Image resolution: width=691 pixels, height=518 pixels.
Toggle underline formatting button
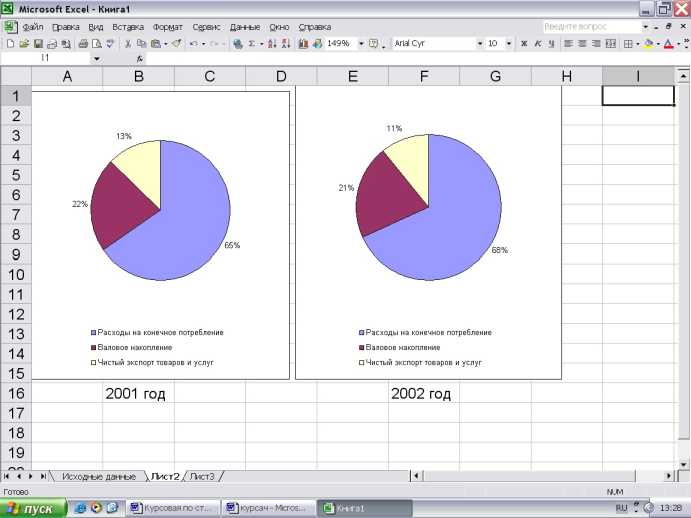550,44
